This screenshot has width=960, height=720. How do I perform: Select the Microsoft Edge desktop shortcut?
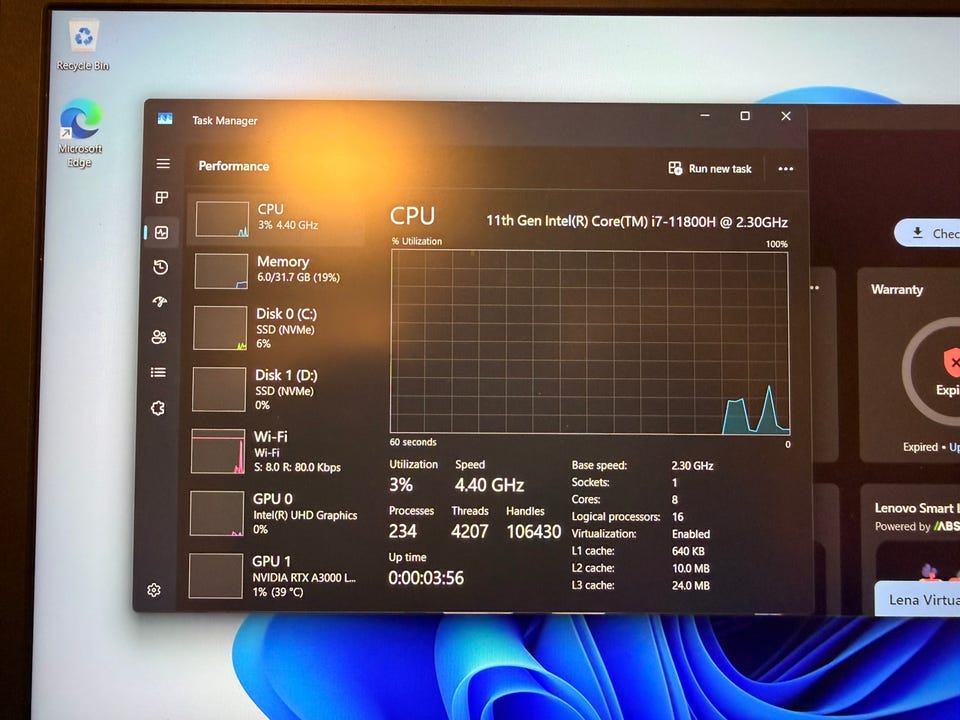click(80, 133)
